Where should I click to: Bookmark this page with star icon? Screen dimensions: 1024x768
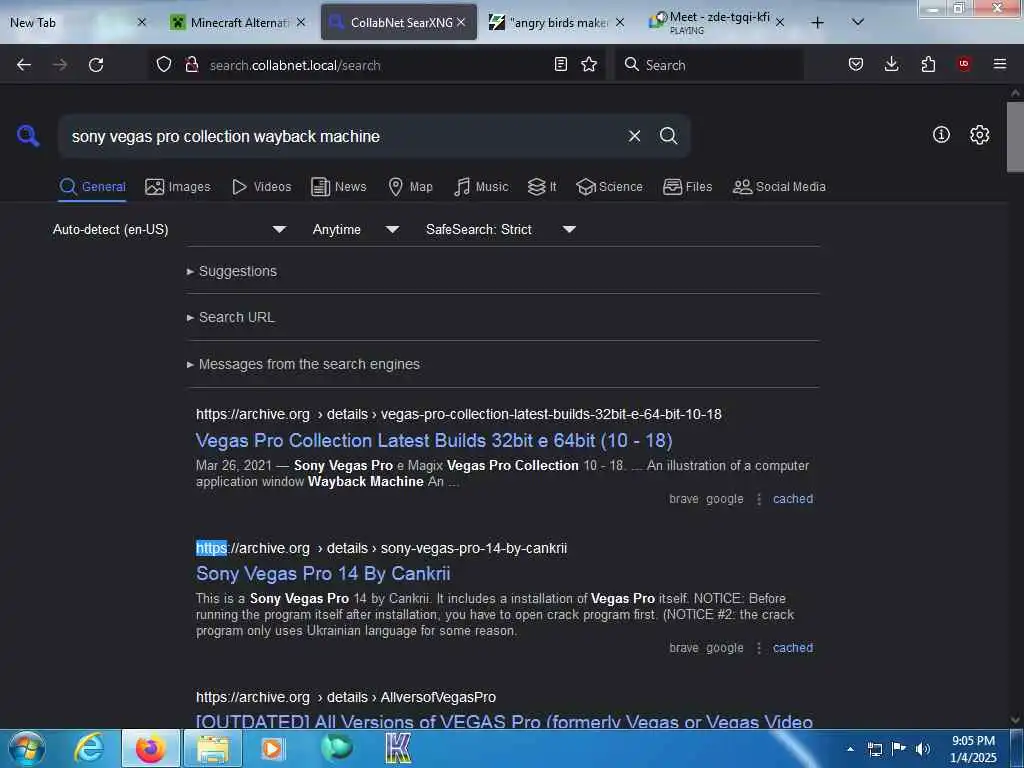pos(589,64)
